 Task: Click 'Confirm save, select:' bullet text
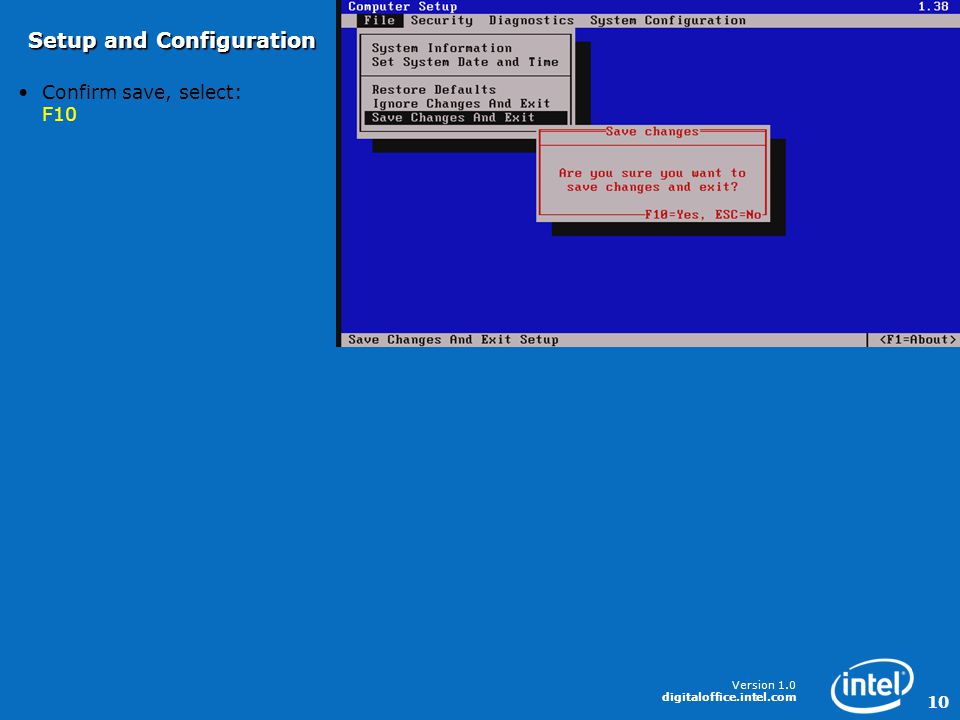point(141,92)
